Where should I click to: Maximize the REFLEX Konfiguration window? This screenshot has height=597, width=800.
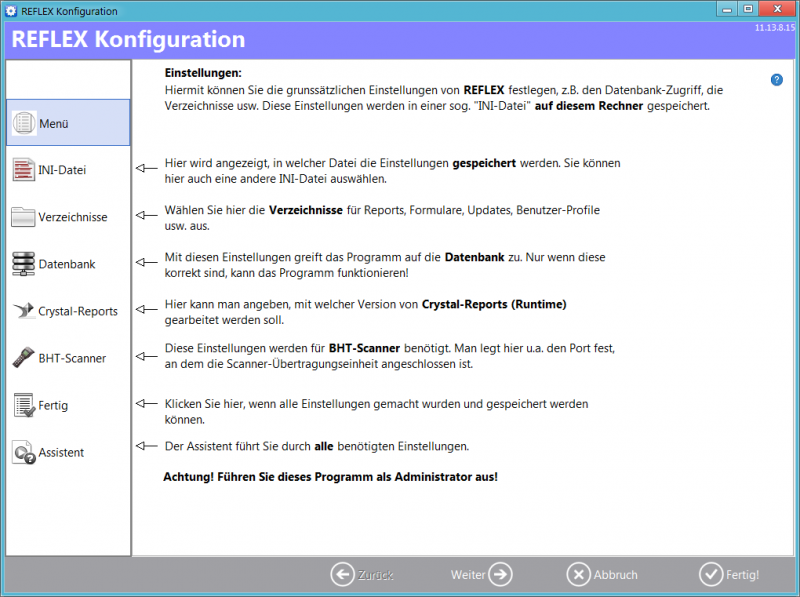click(748, 9)
